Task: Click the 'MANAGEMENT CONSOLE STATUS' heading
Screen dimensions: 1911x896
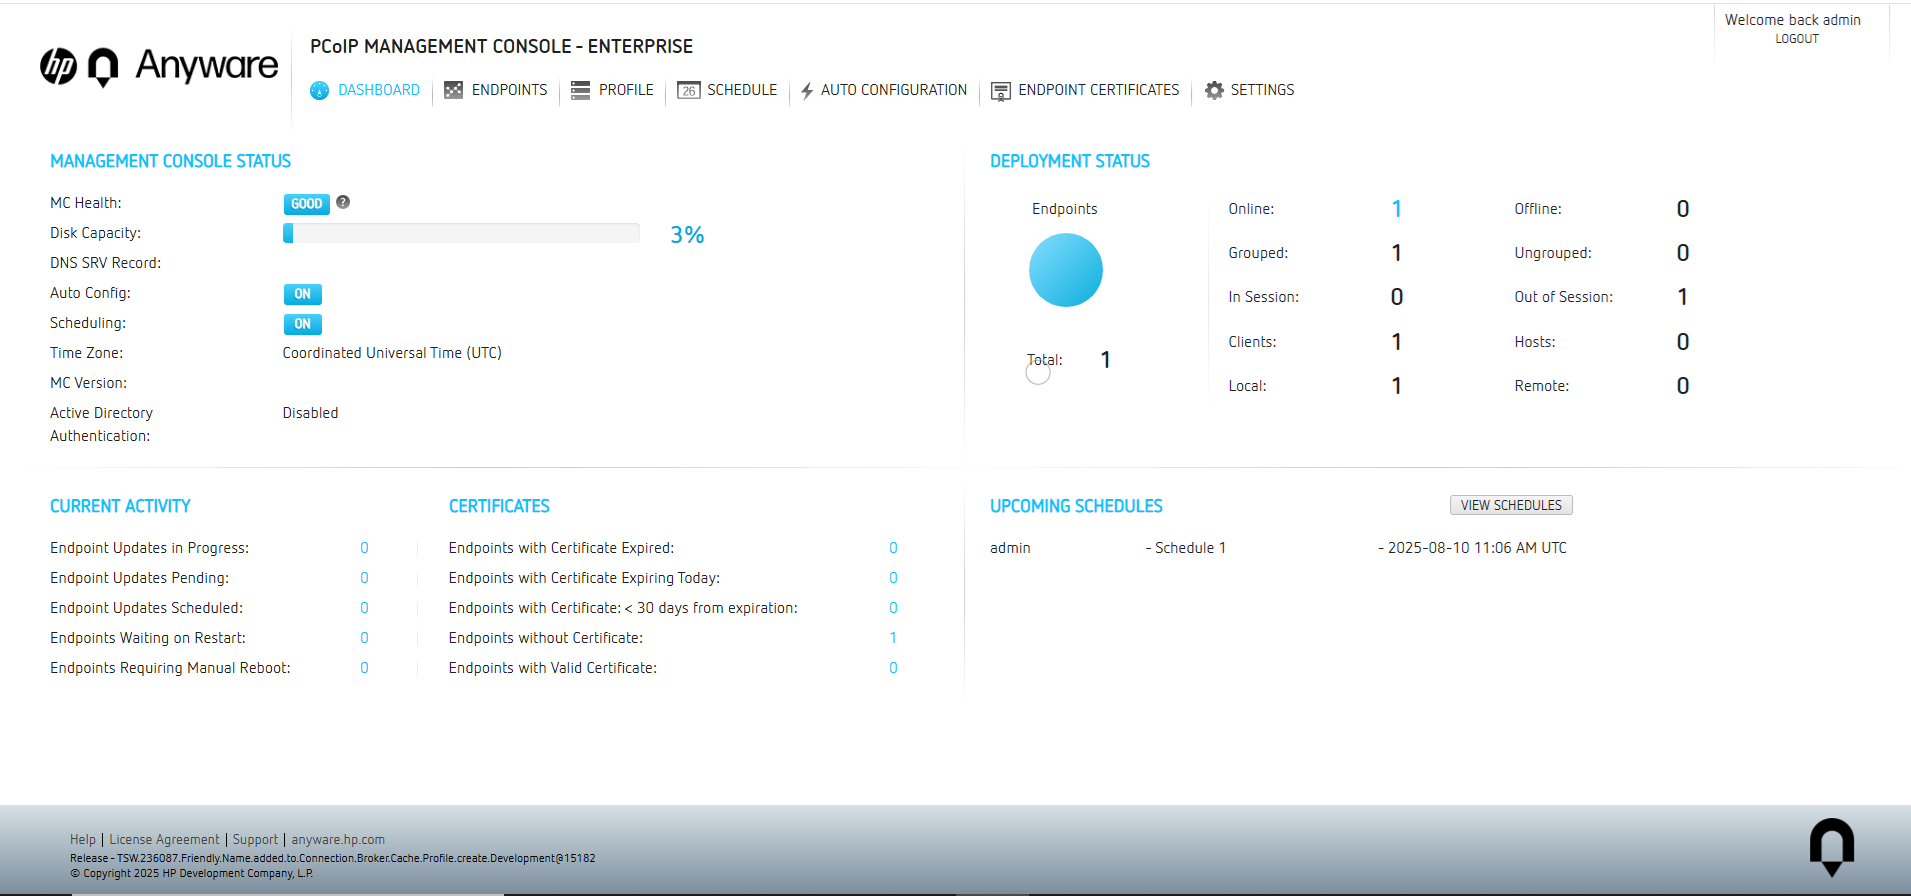Action: tap(170, 161)
